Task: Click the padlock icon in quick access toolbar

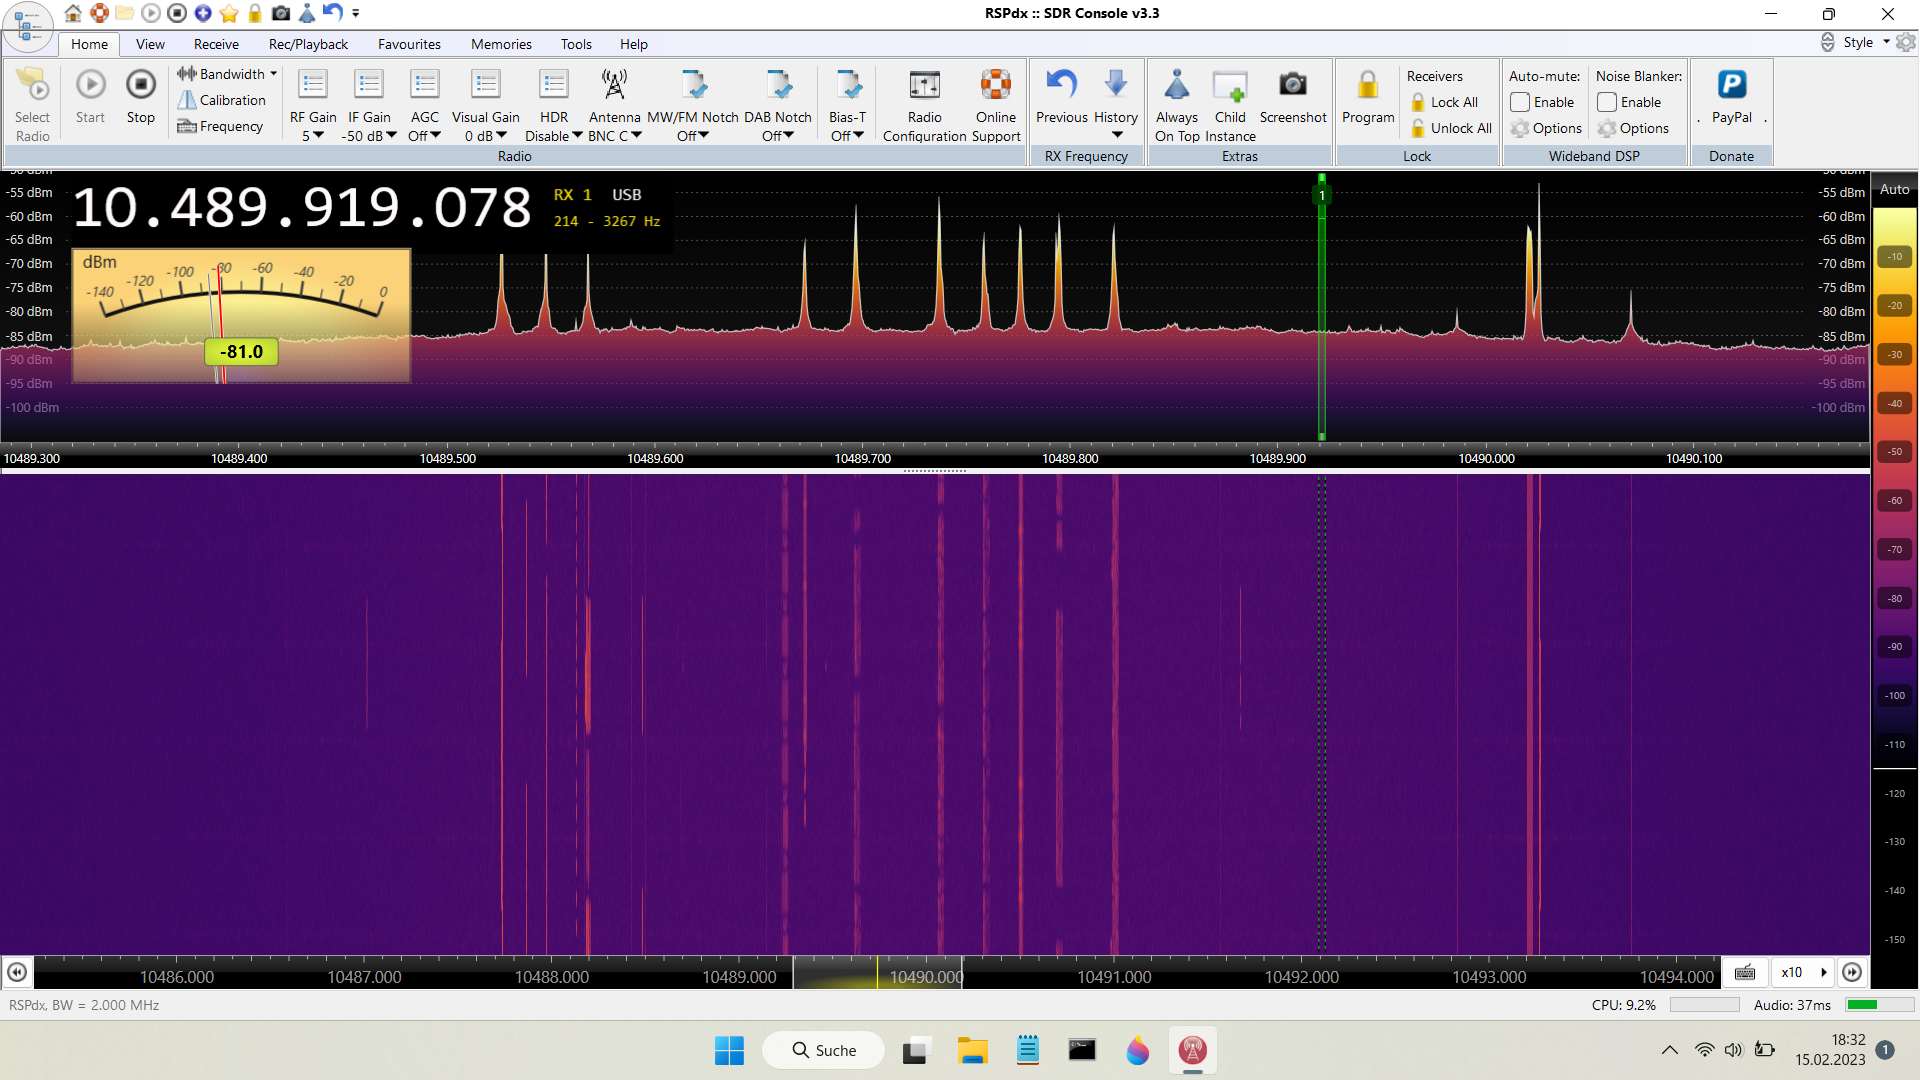Action: click(255, 13)
